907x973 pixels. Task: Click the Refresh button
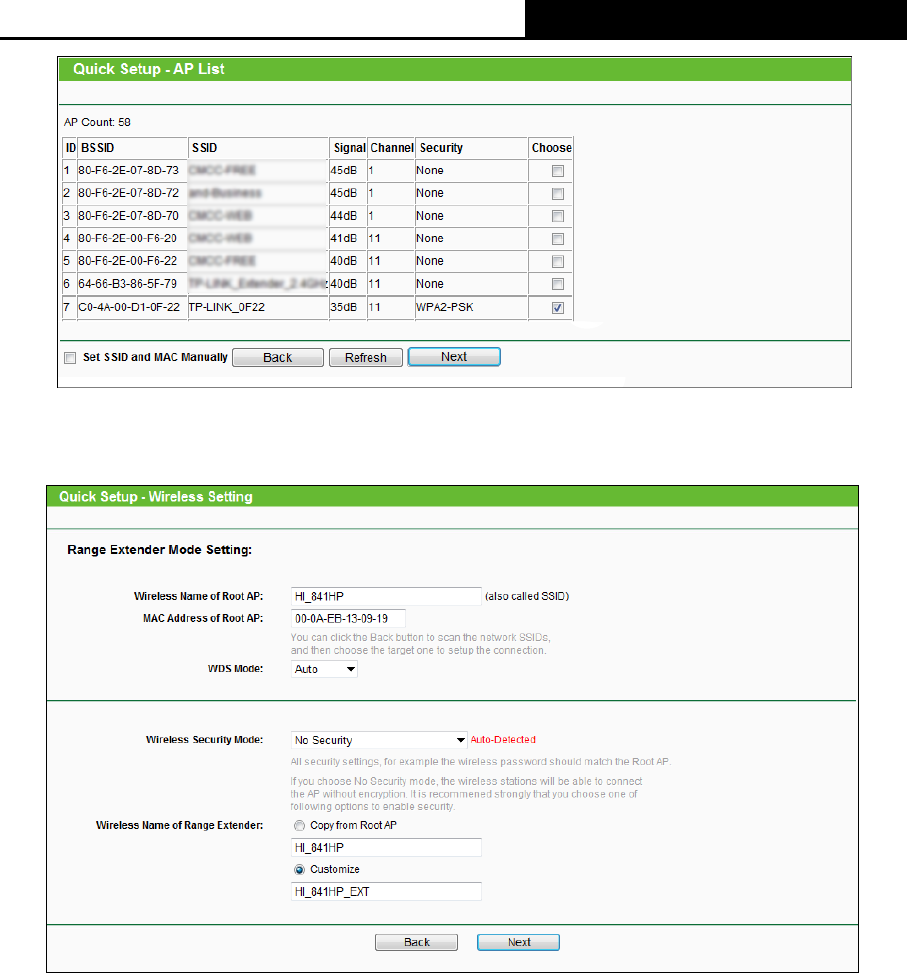pos(366,357)
